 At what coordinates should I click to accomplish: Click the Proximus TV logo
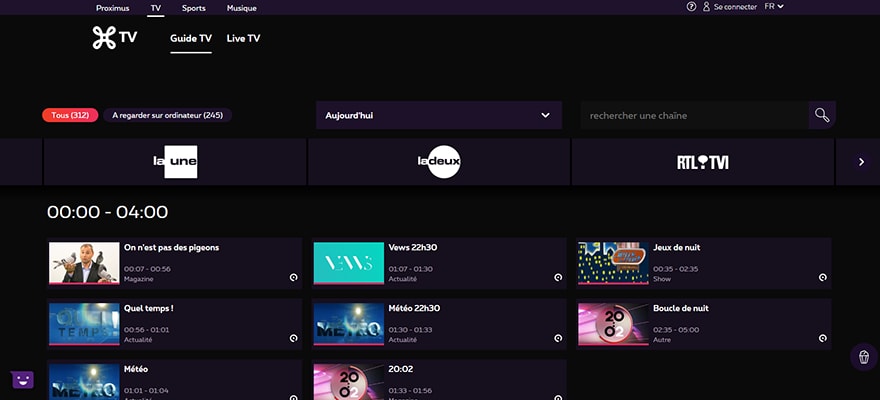tap(114, 38)
